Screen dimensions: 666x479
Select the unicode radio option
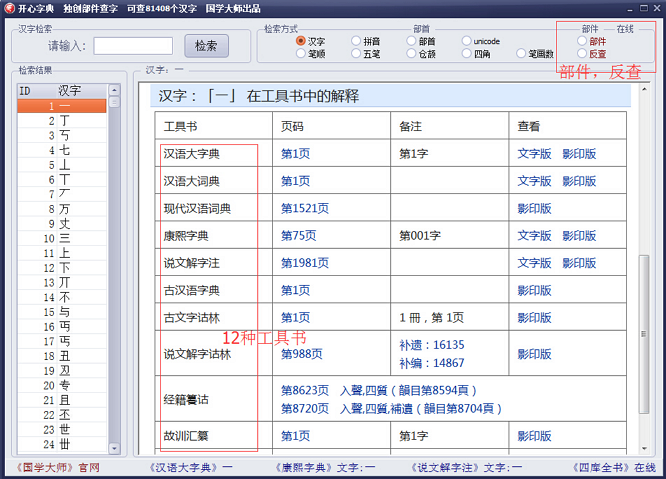coord(467,41)
